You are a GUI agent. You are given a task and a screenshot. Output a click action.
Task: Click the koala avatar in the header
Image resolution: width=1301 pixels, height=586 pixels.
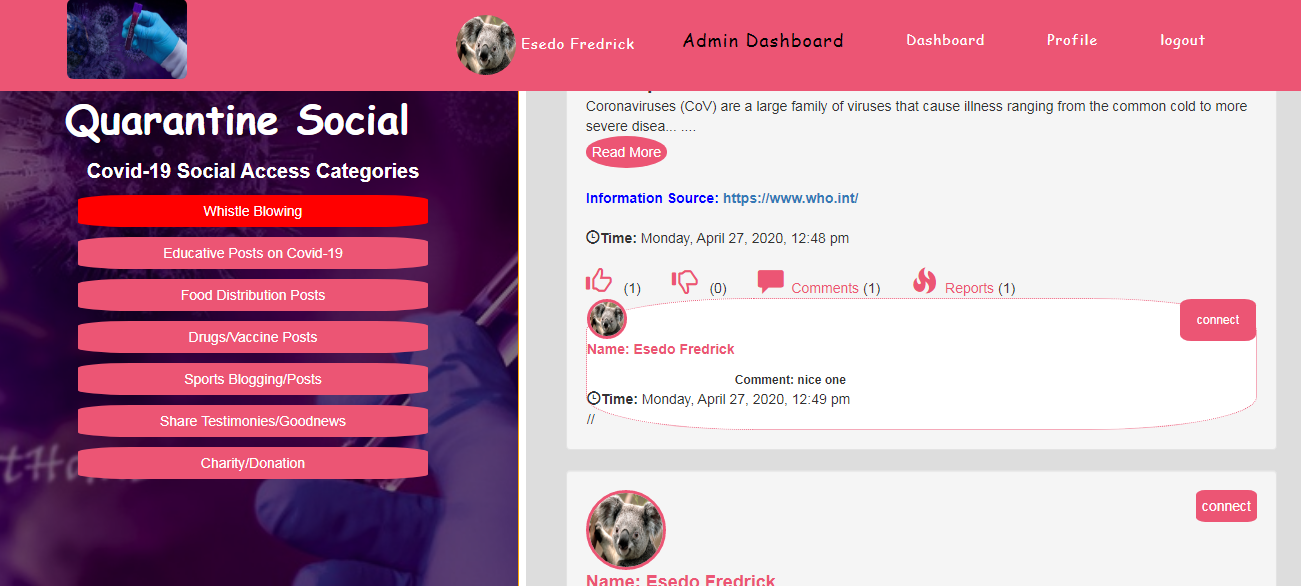486,45
